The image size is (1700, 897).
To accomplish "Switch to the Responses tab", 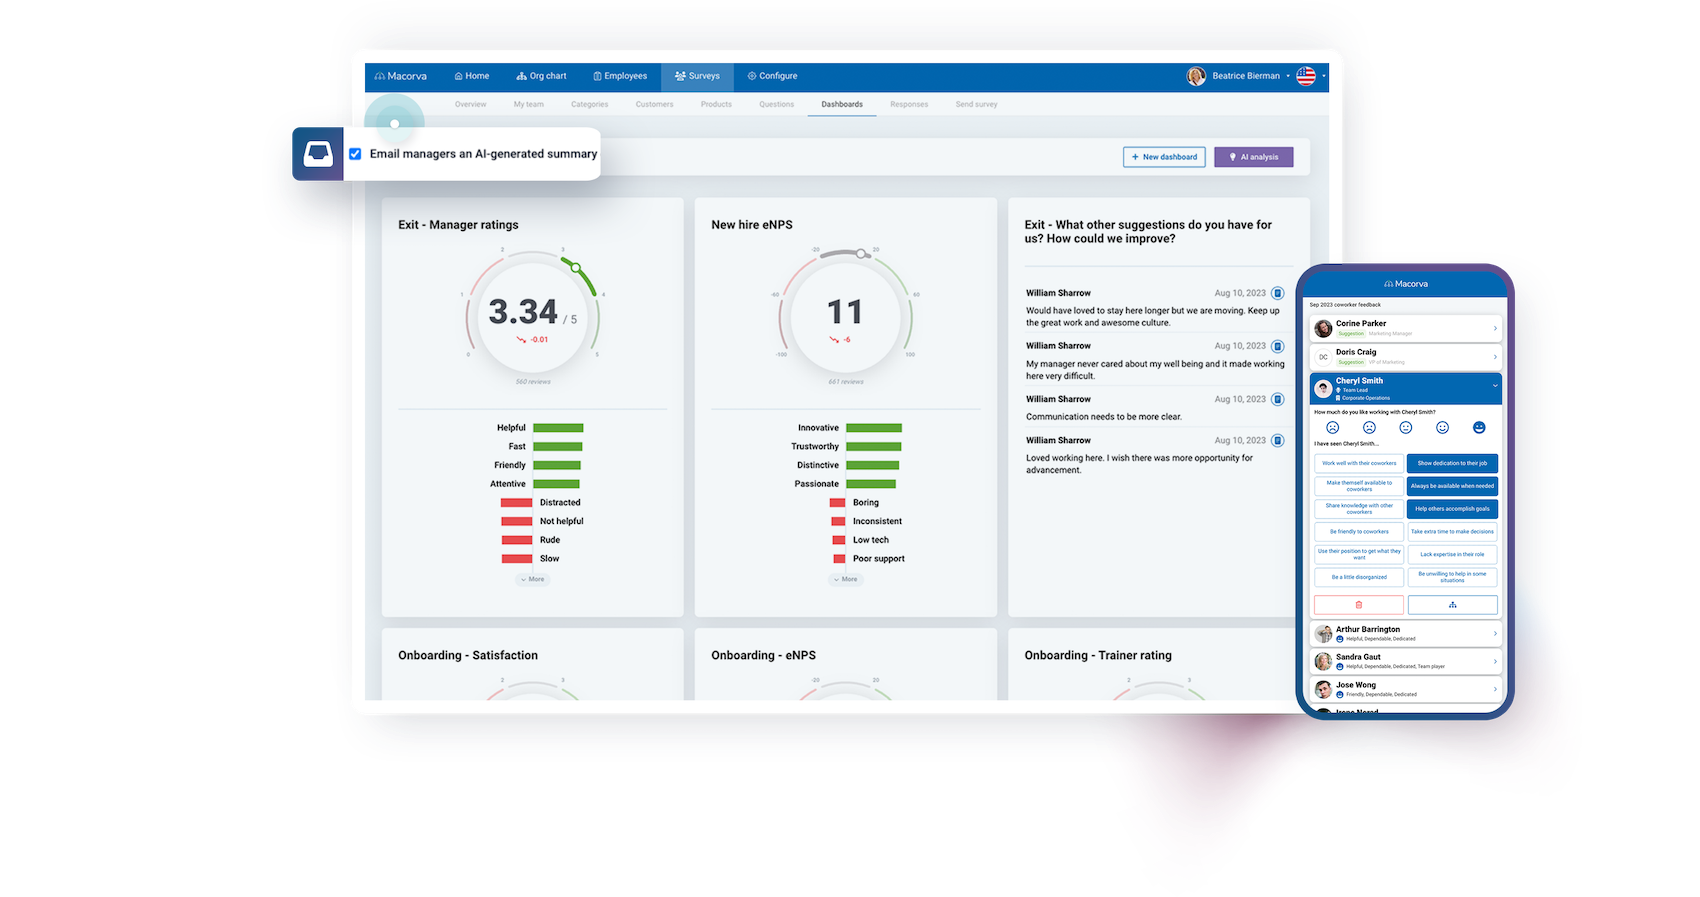I will (x=909, y=104).
